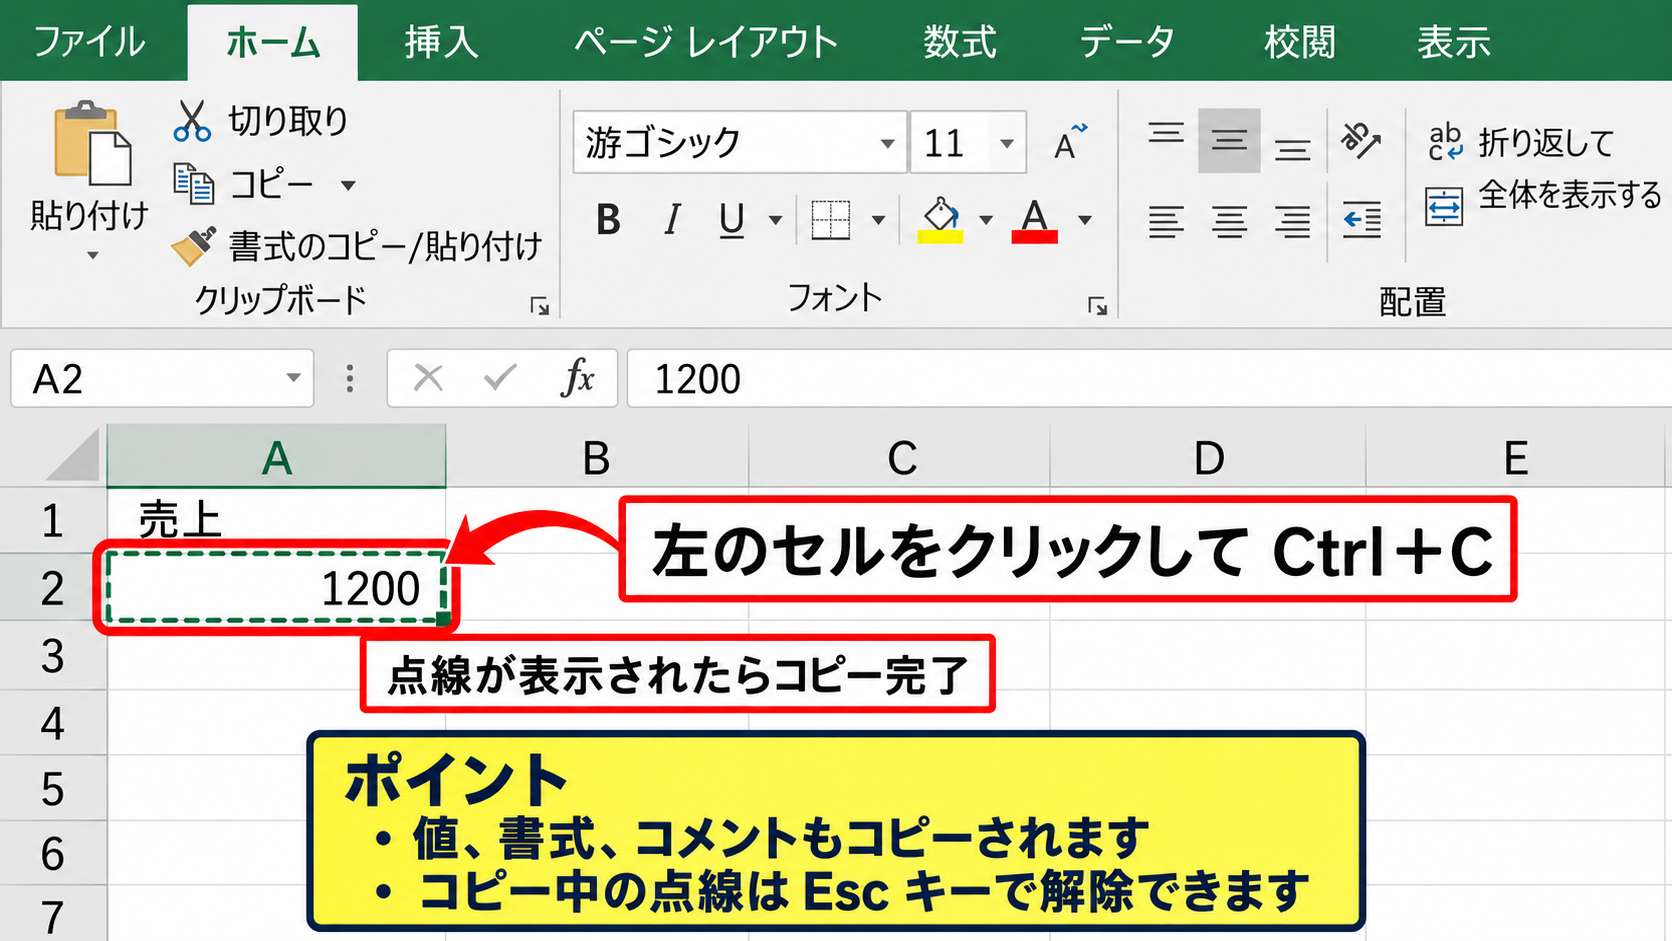Align text to vertical middle

[1229, 141]
